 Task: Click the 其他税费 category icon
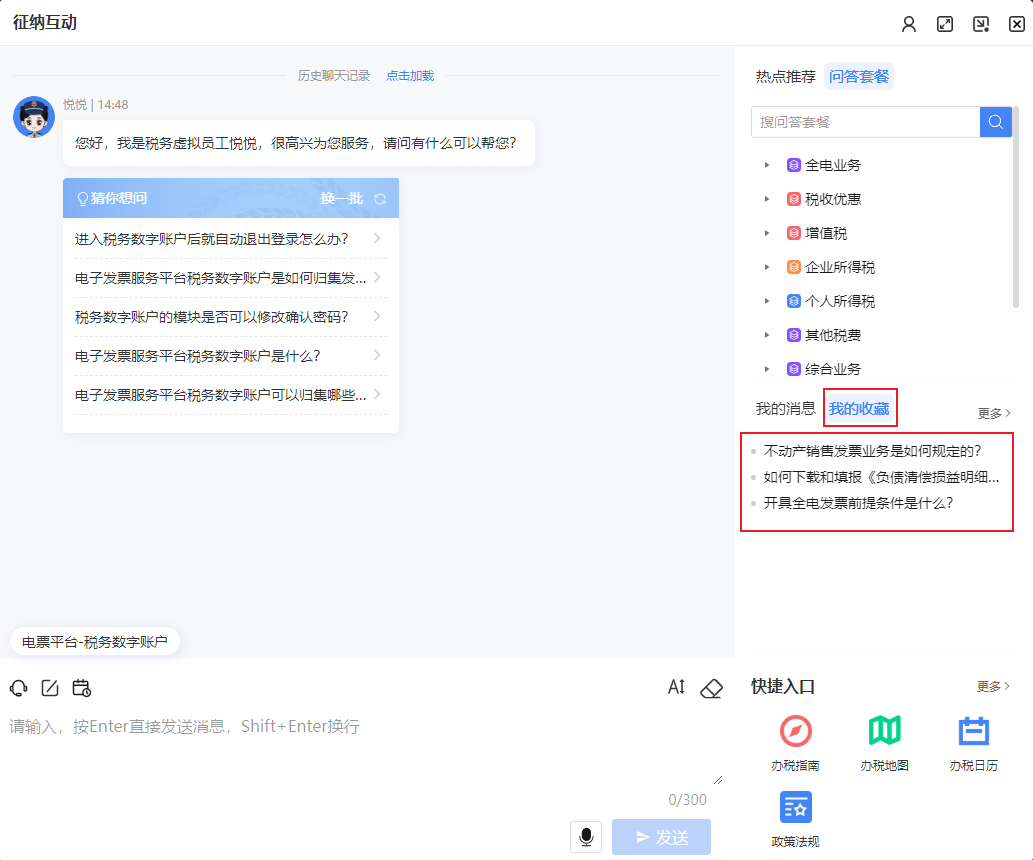[794, 335]
